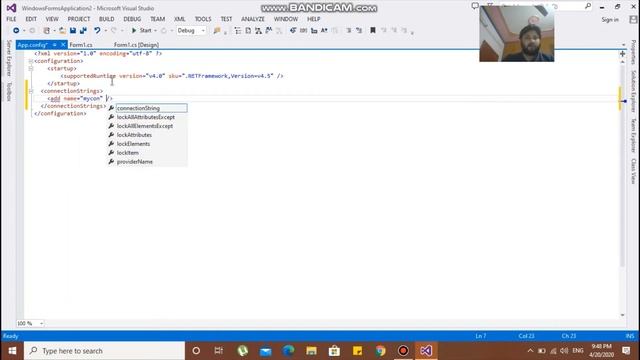640x360 pixels.
Task: Pin the App.config tab
Action: 55,45
